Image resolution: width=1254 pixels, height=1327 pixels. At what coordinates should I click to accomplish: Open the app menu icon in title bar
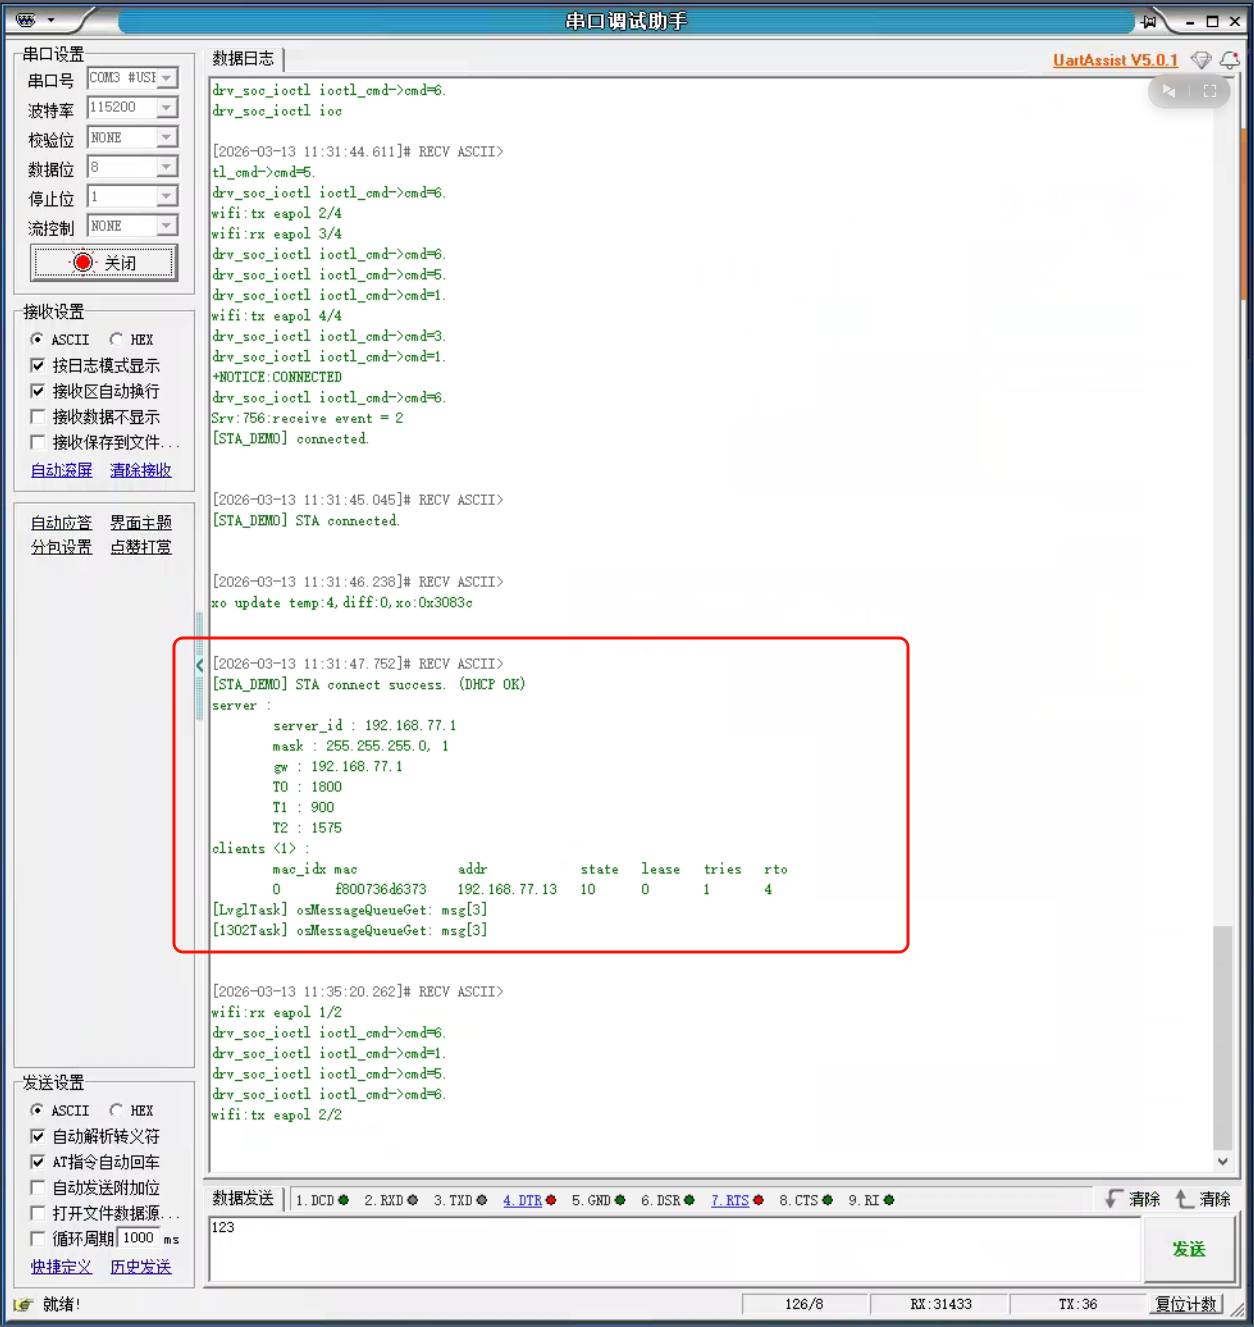point(27,20)
